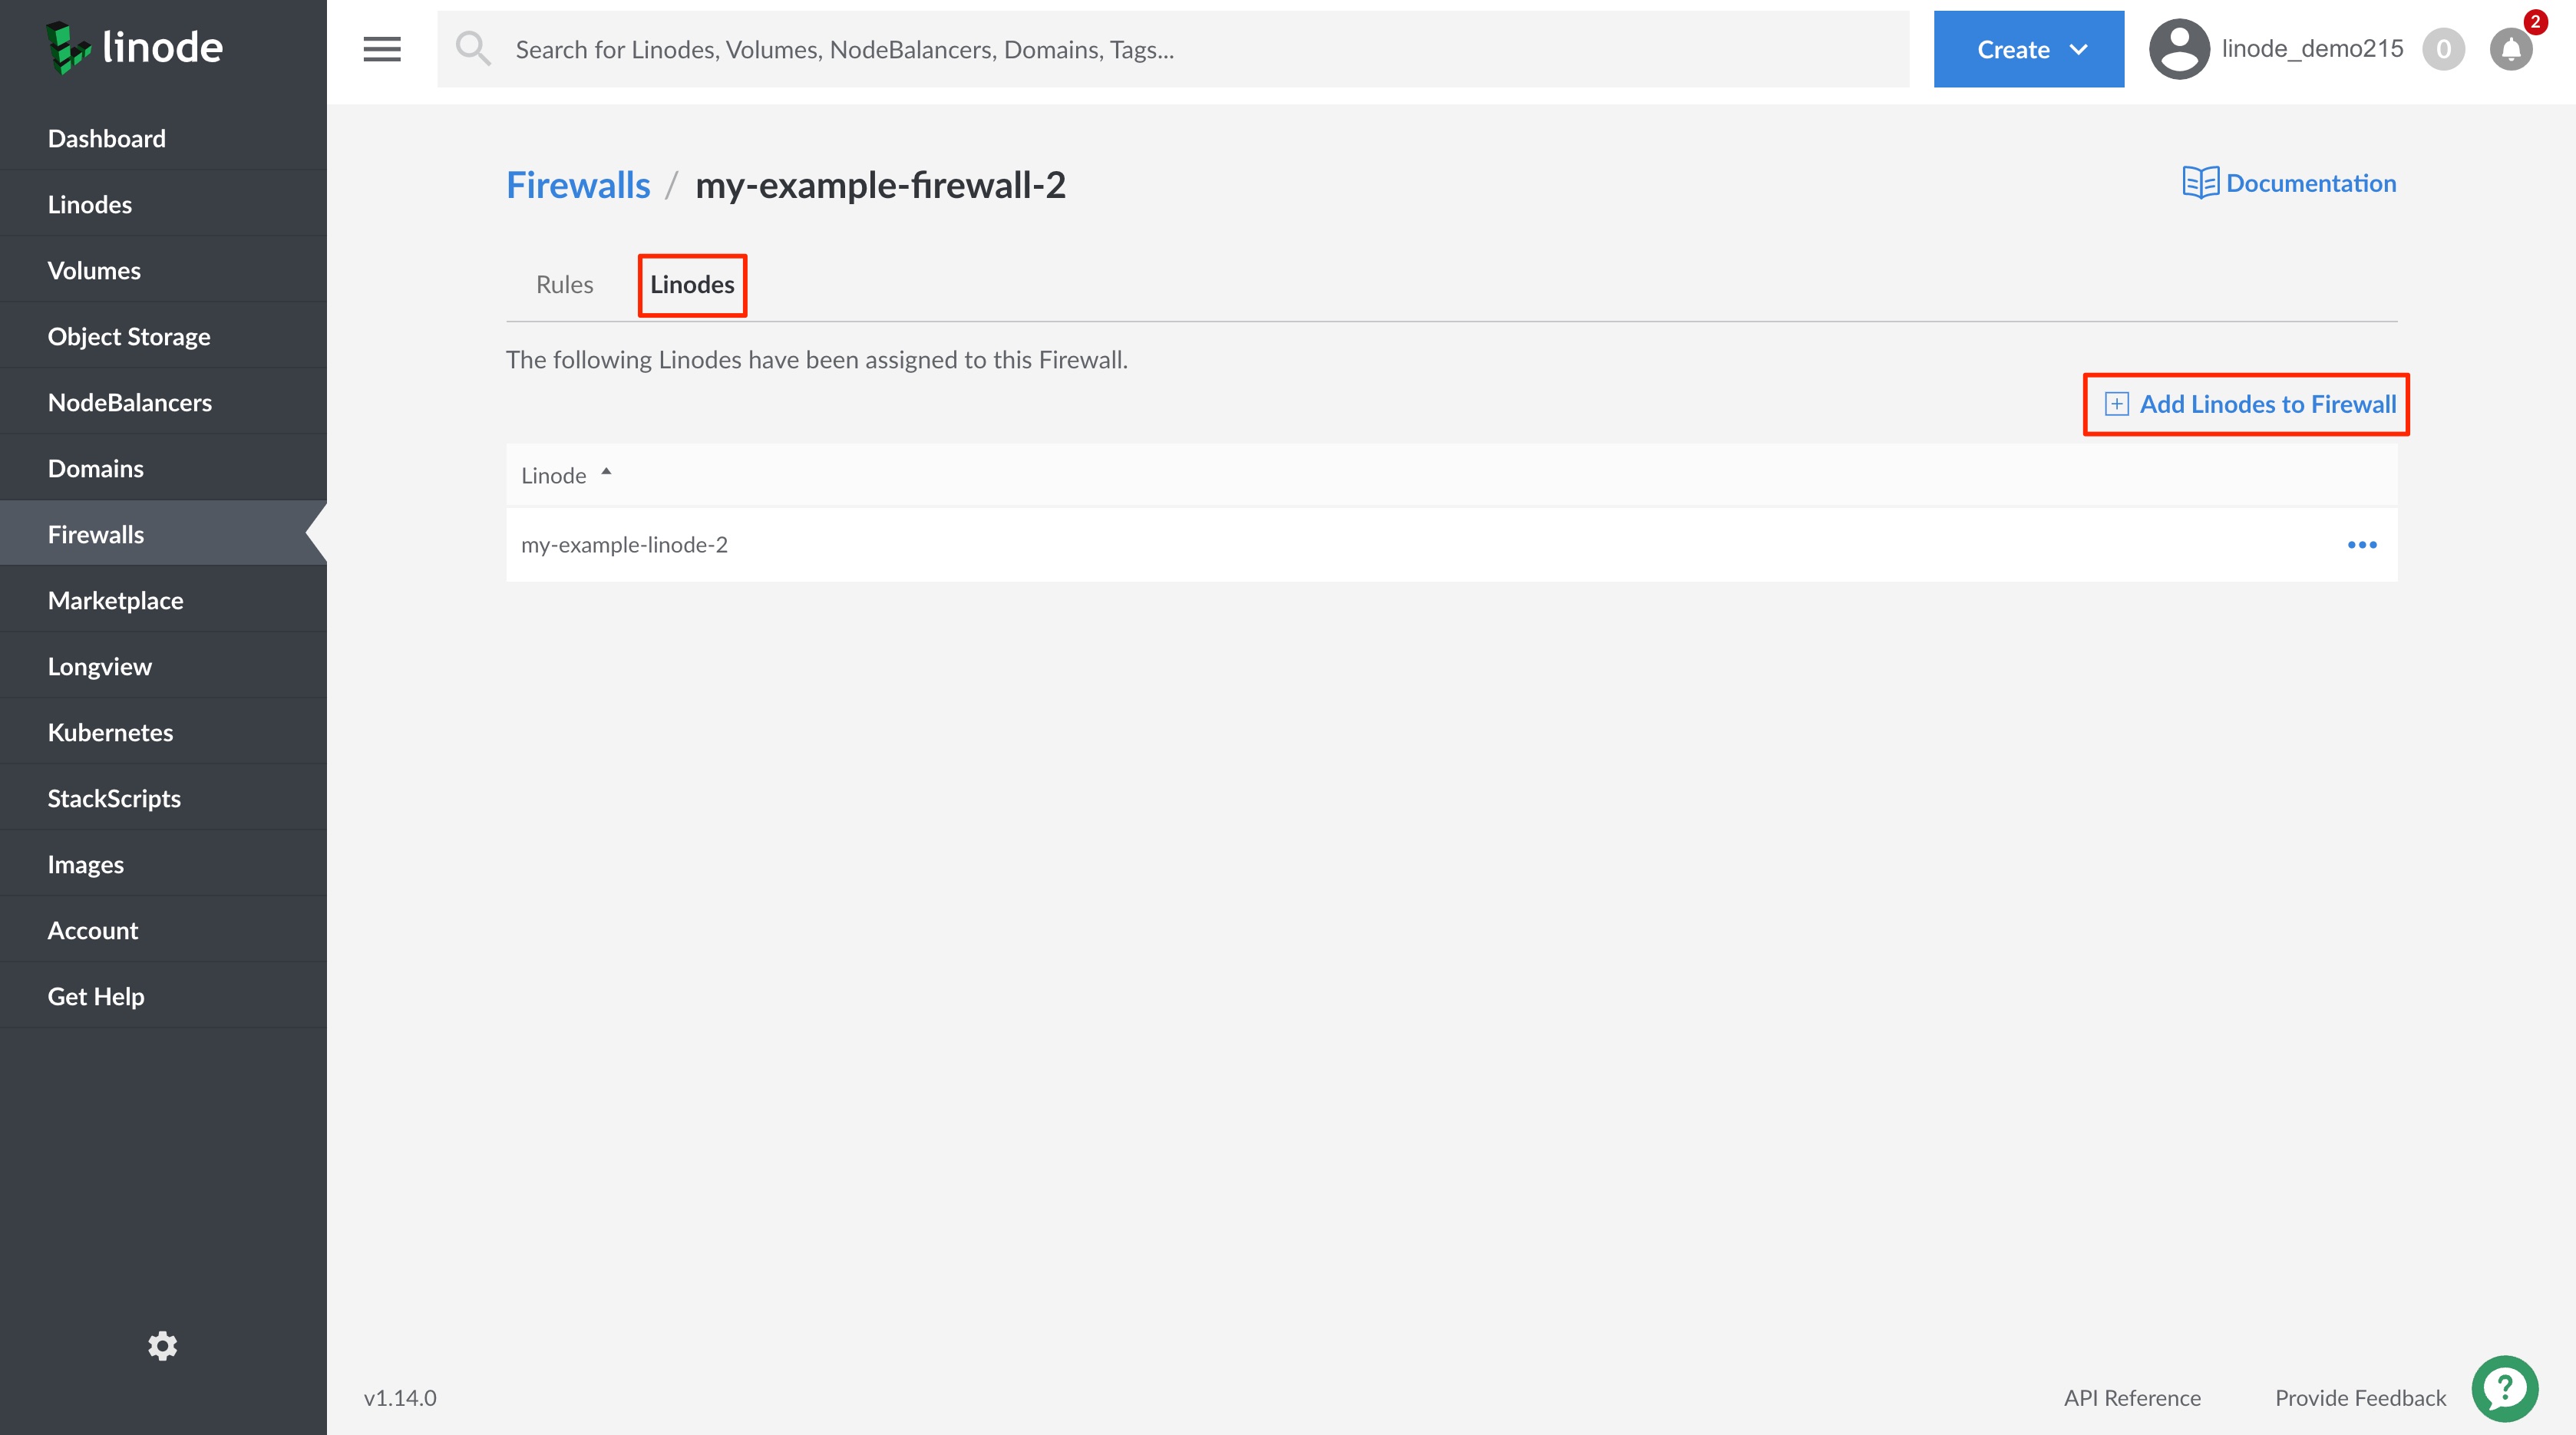2576x1435 pixels.
Task: Open the notifications bell icon
Action: [2510, 49]
